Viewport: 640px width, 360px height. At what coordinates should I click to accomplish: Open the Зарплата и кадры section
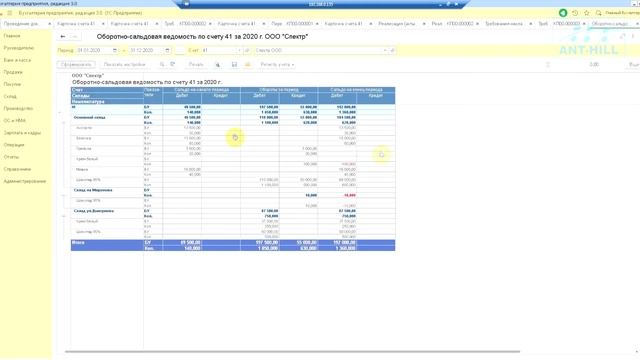click(22, 133)
